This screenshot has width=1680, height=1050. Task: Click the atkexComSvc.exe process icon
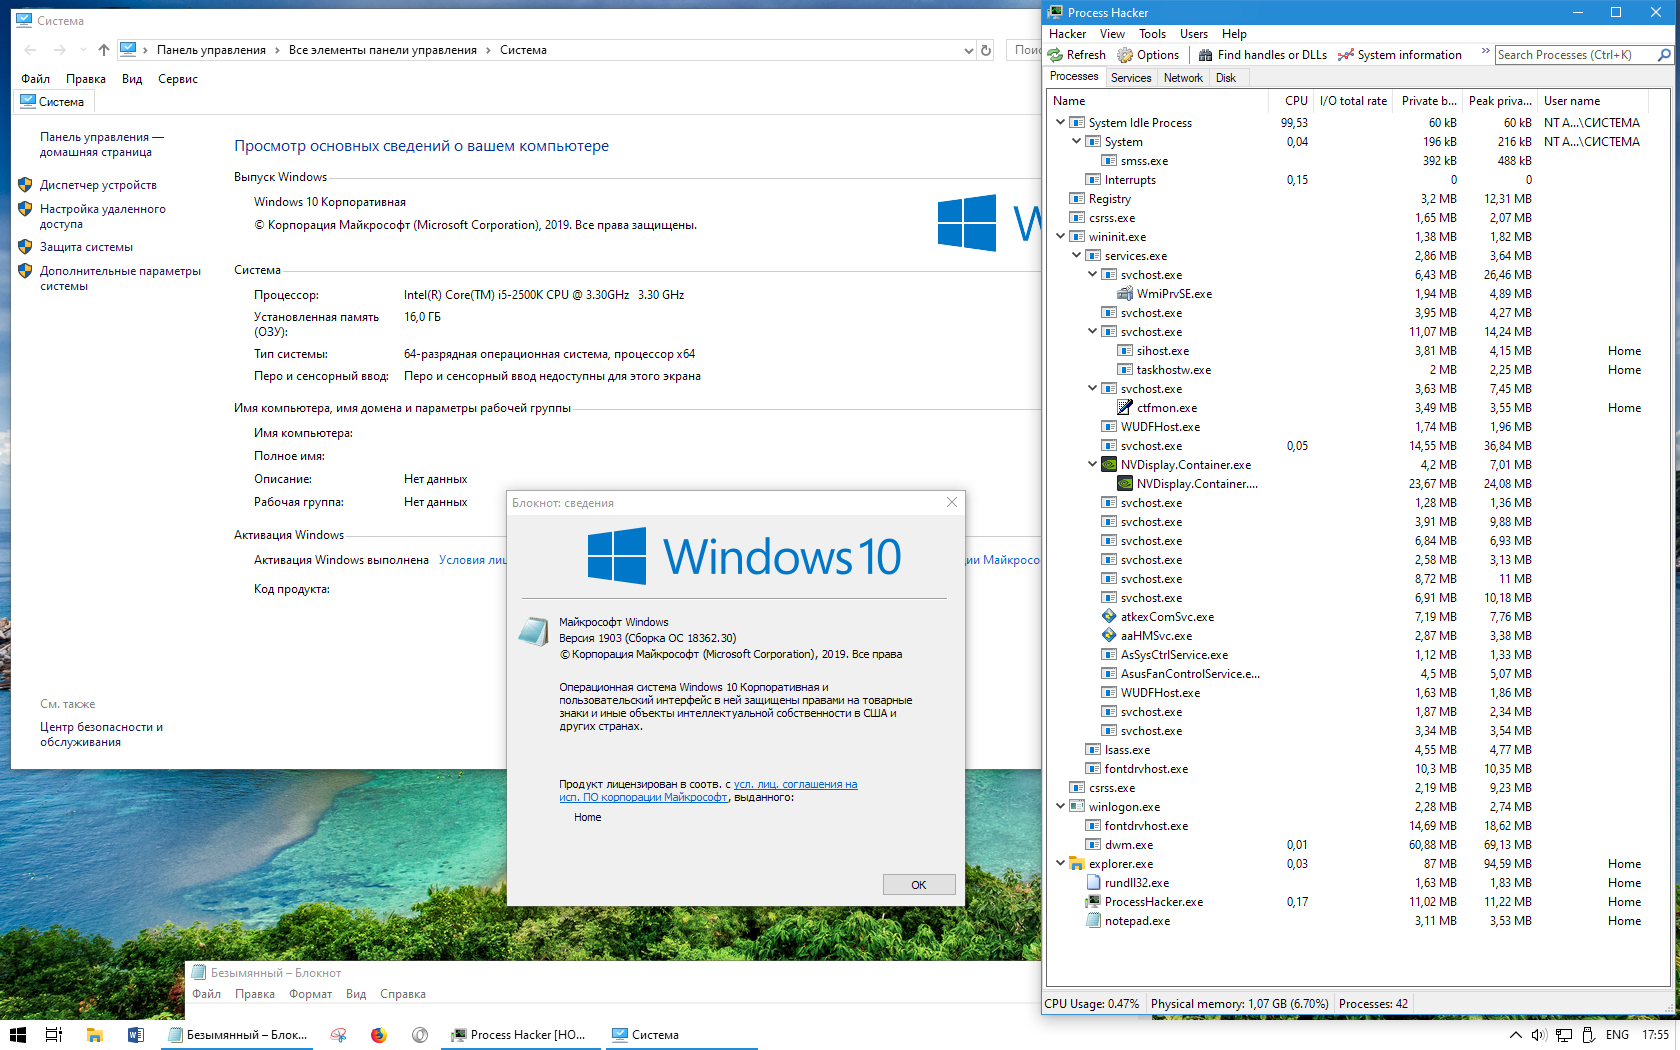pyautogui.click(x=1109, y=617)
